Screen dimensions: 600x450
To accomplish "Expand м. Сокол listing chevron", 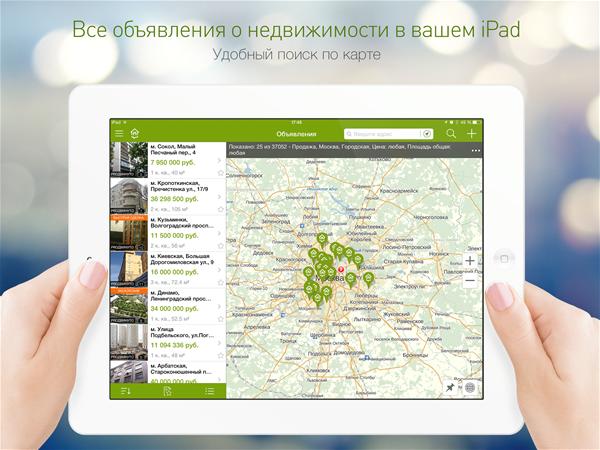I will point(219,161).
